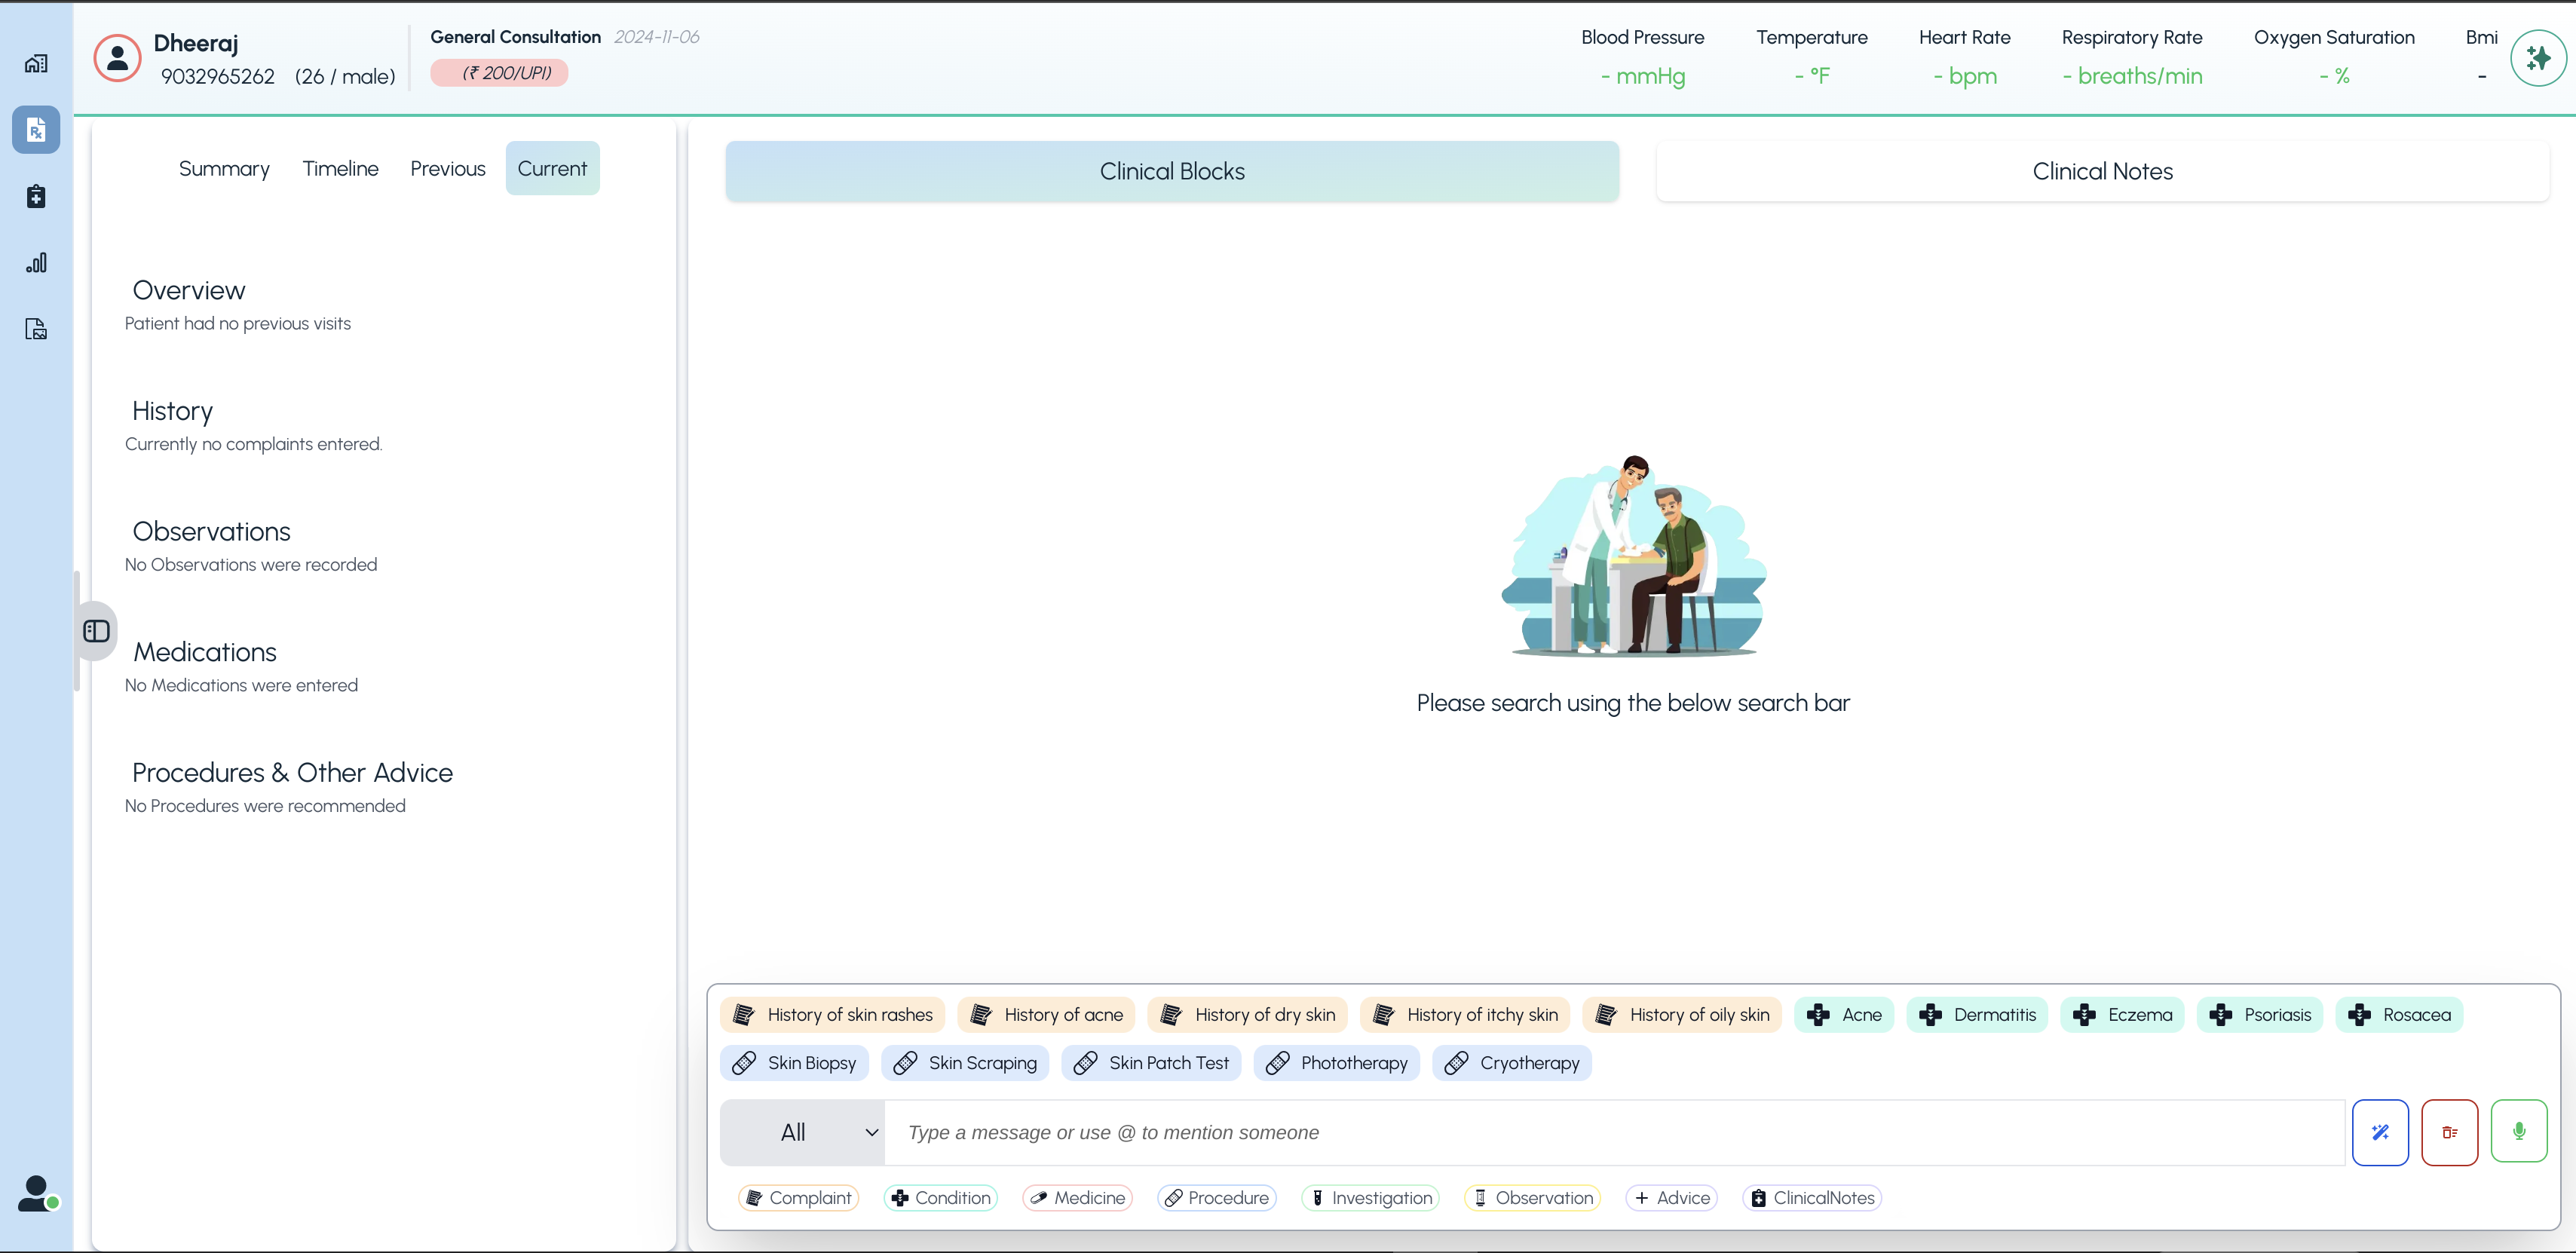Viewport: 2576px width, 1253px height.
Task: Switch to the Previous tab
Action: pos(447,168)
